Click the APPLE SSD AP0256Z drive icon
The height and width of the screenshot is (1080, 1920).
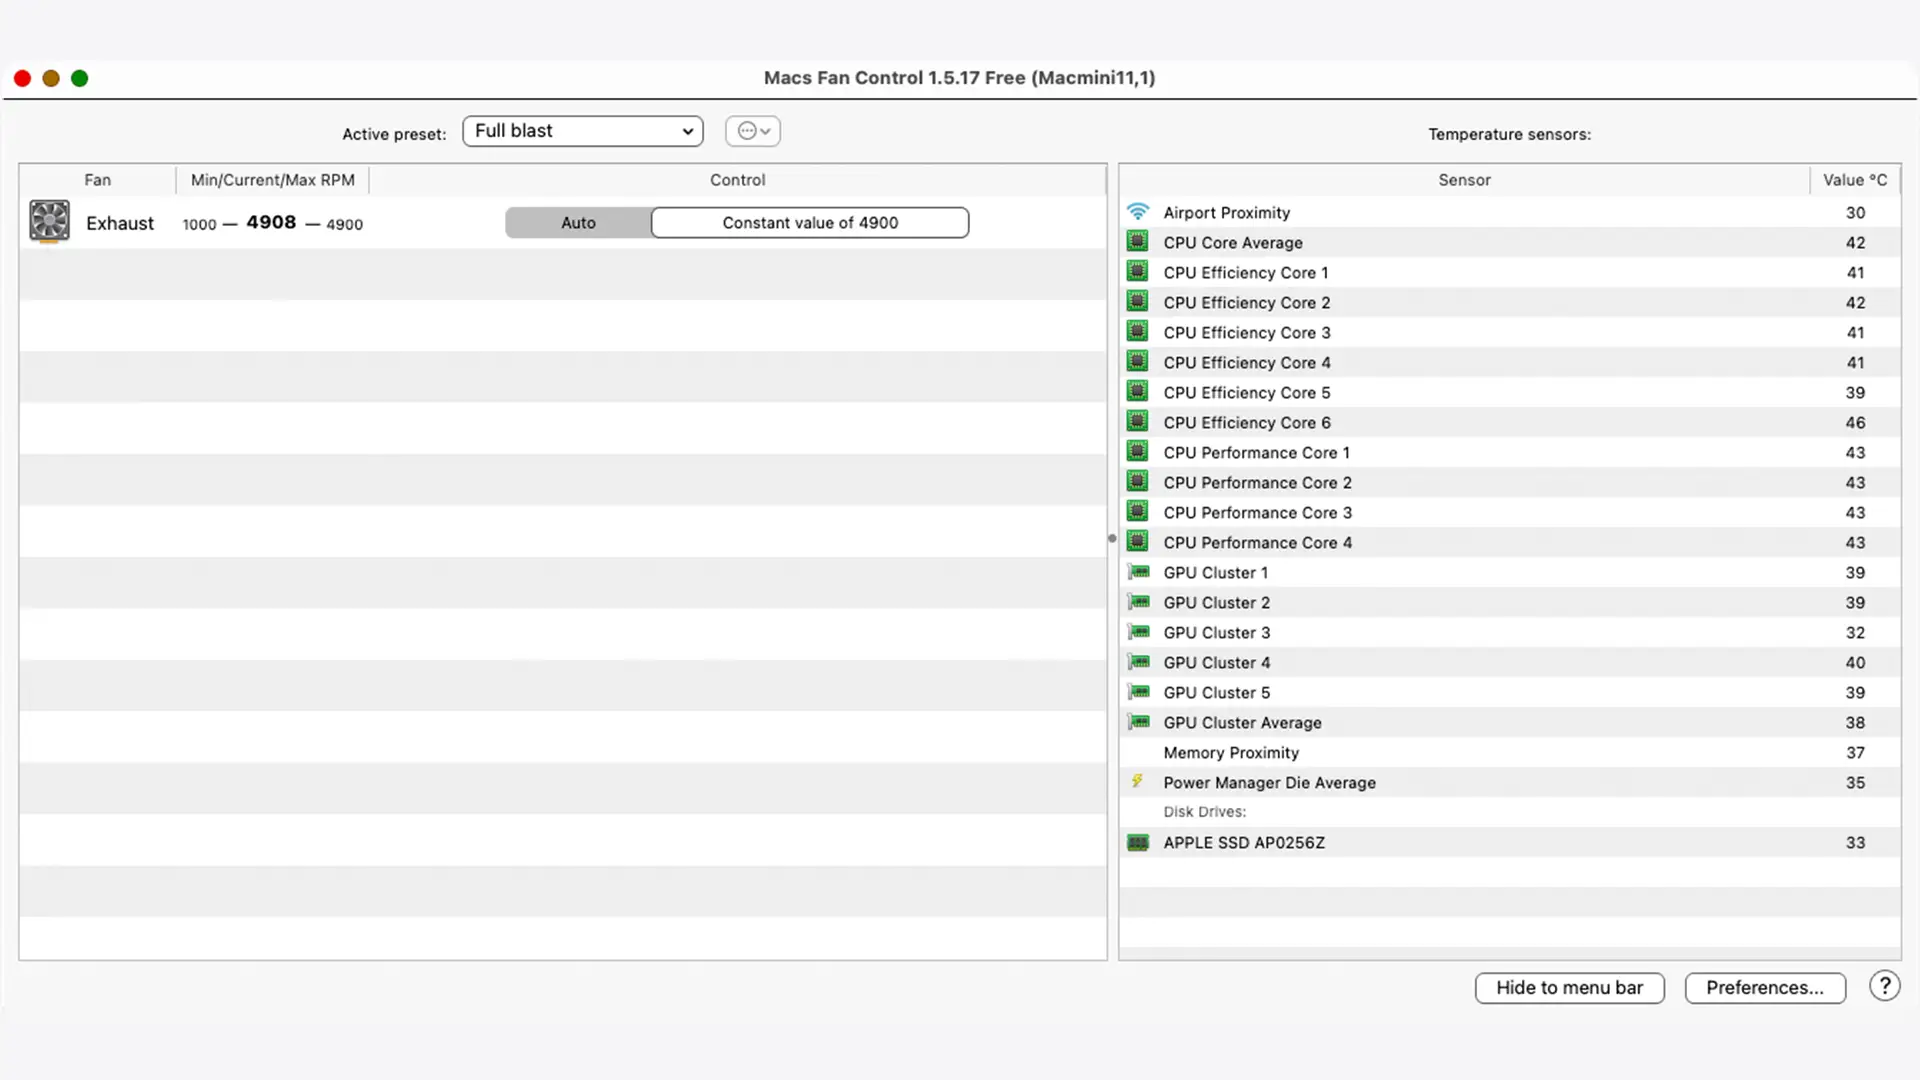[1137, 843]
